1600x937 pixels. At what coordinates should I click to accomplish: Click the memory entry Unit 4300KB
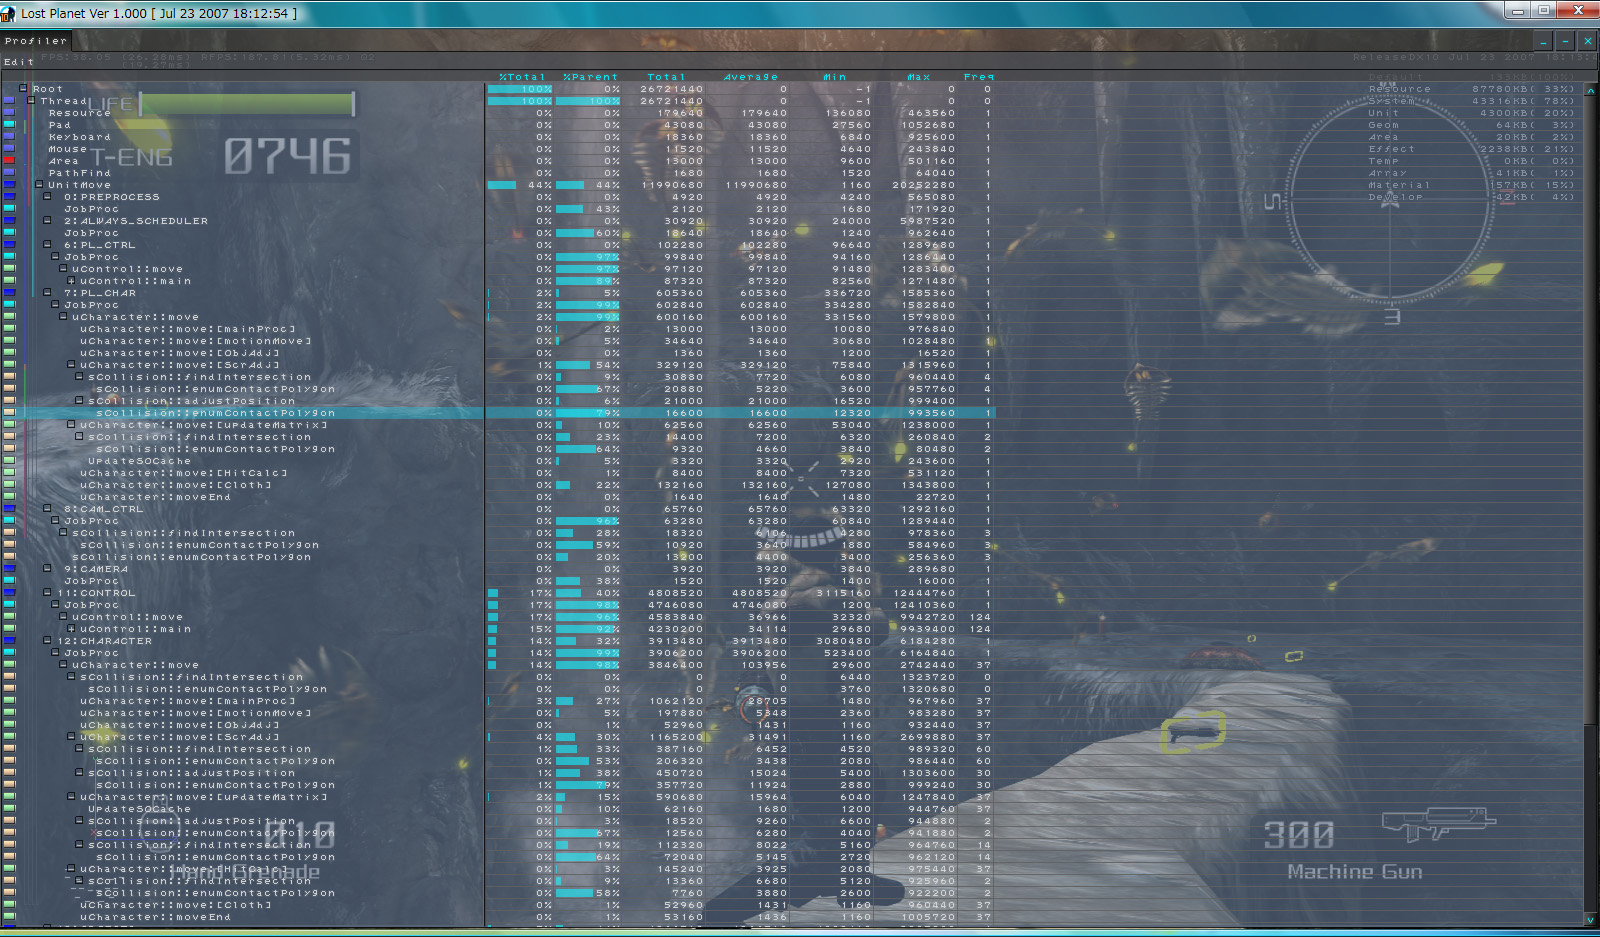click(1472, 113)
